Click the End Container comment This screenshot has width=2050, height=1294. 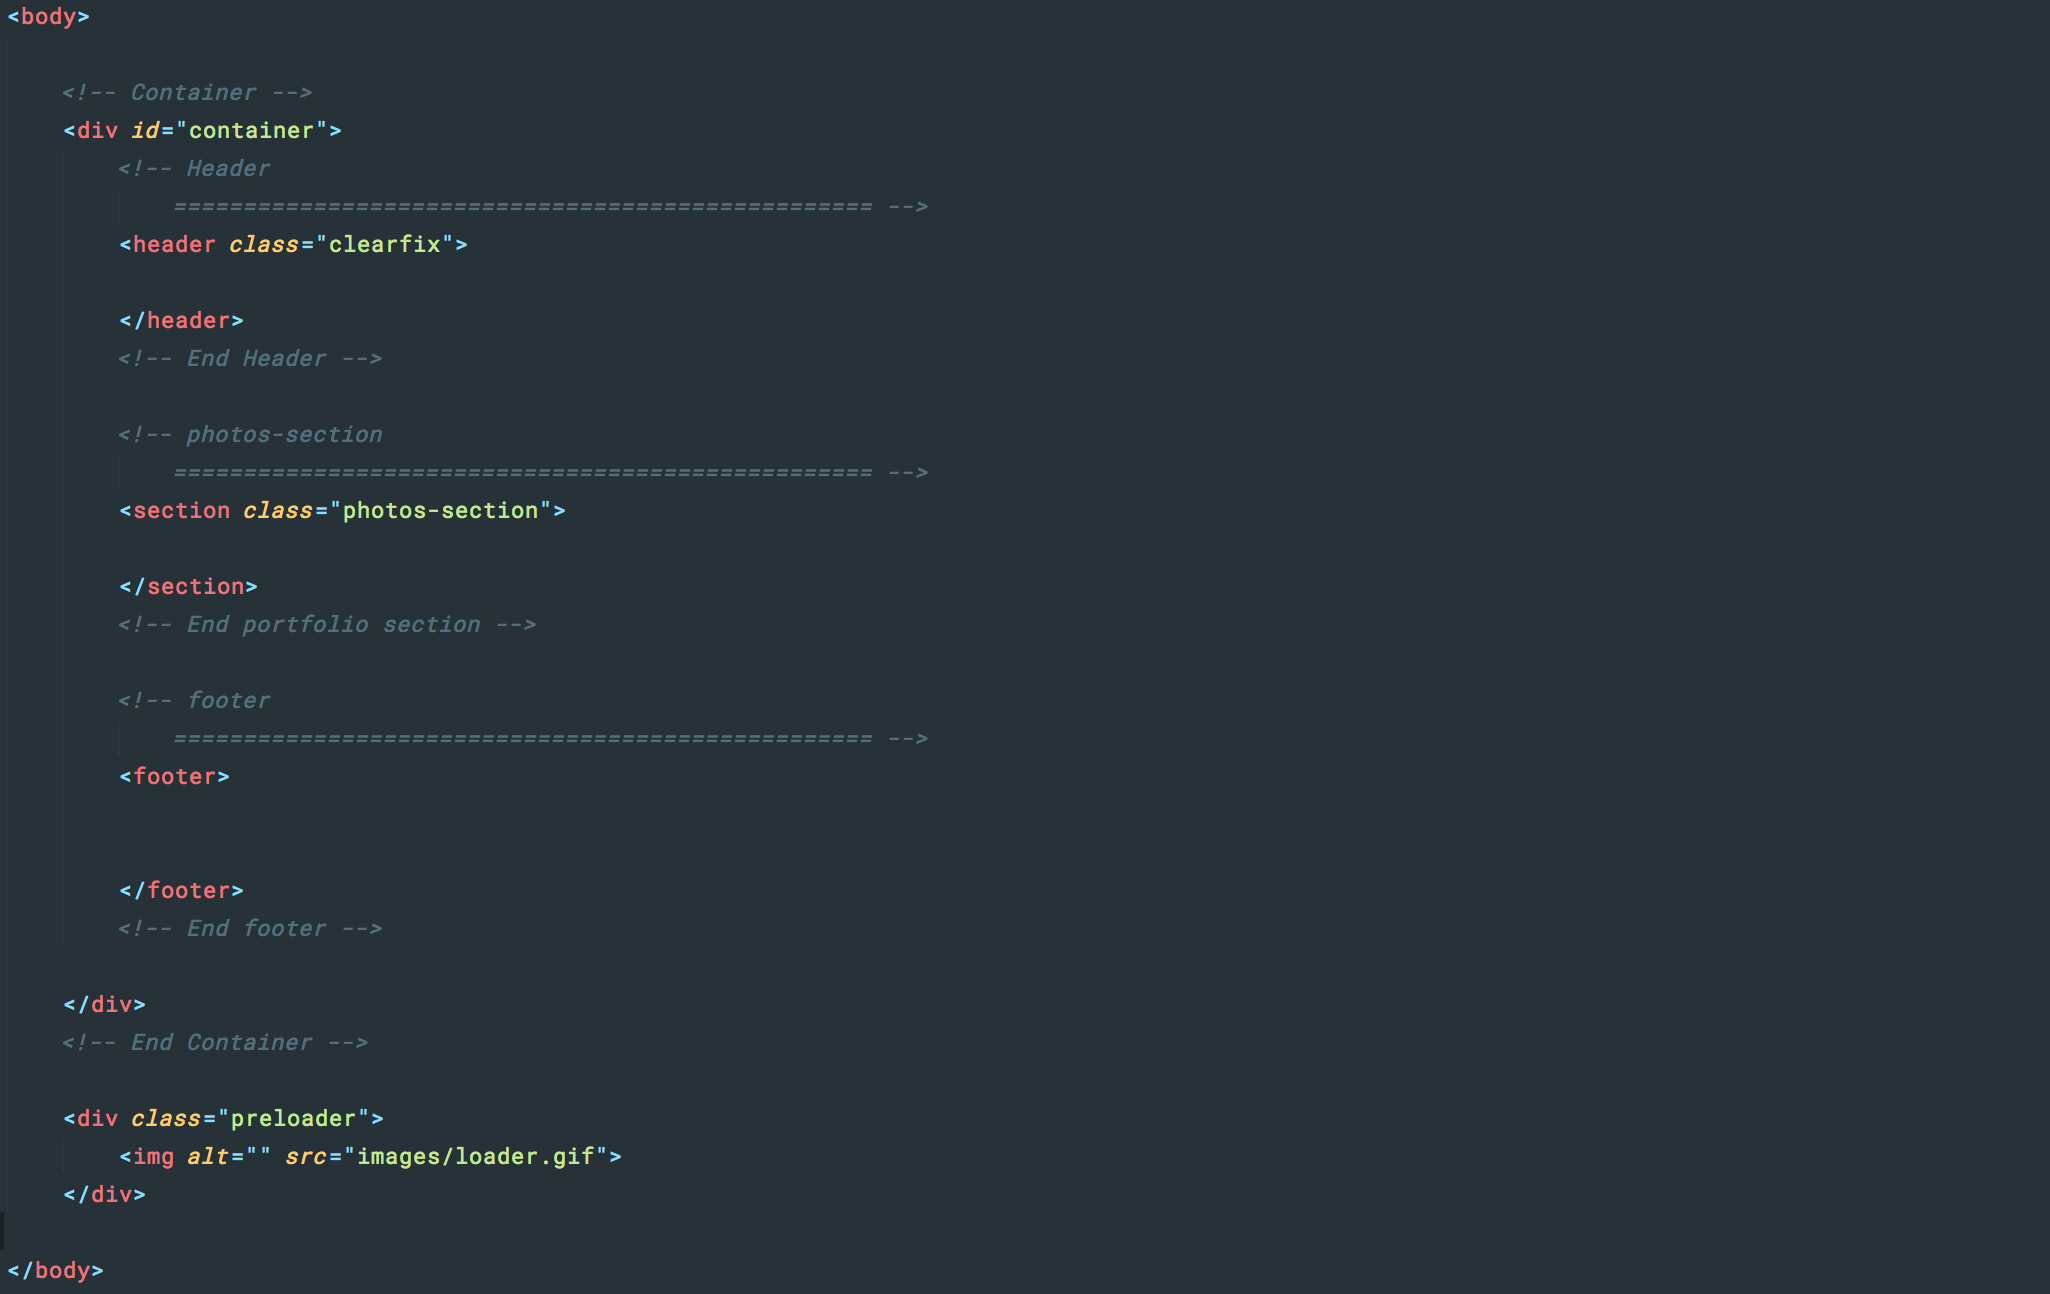pyautogui.click(x=215, y=1043)
